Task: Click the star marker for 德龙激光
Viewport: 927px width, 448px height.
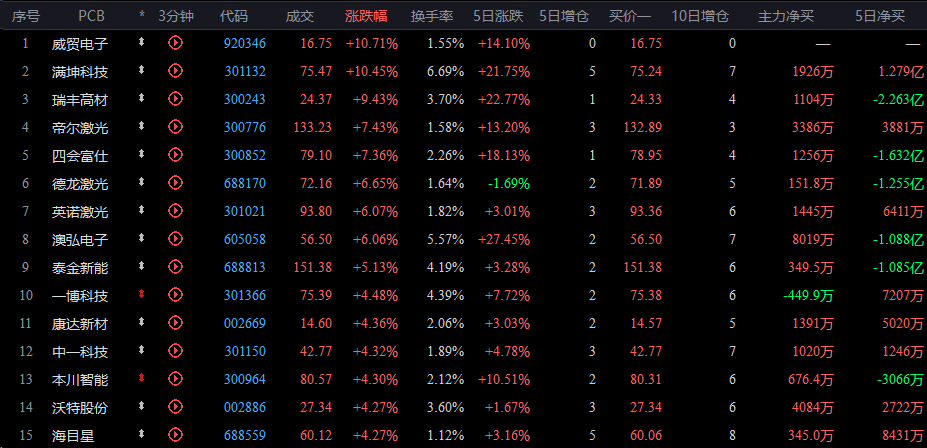Action: click(x=141, y=182)
